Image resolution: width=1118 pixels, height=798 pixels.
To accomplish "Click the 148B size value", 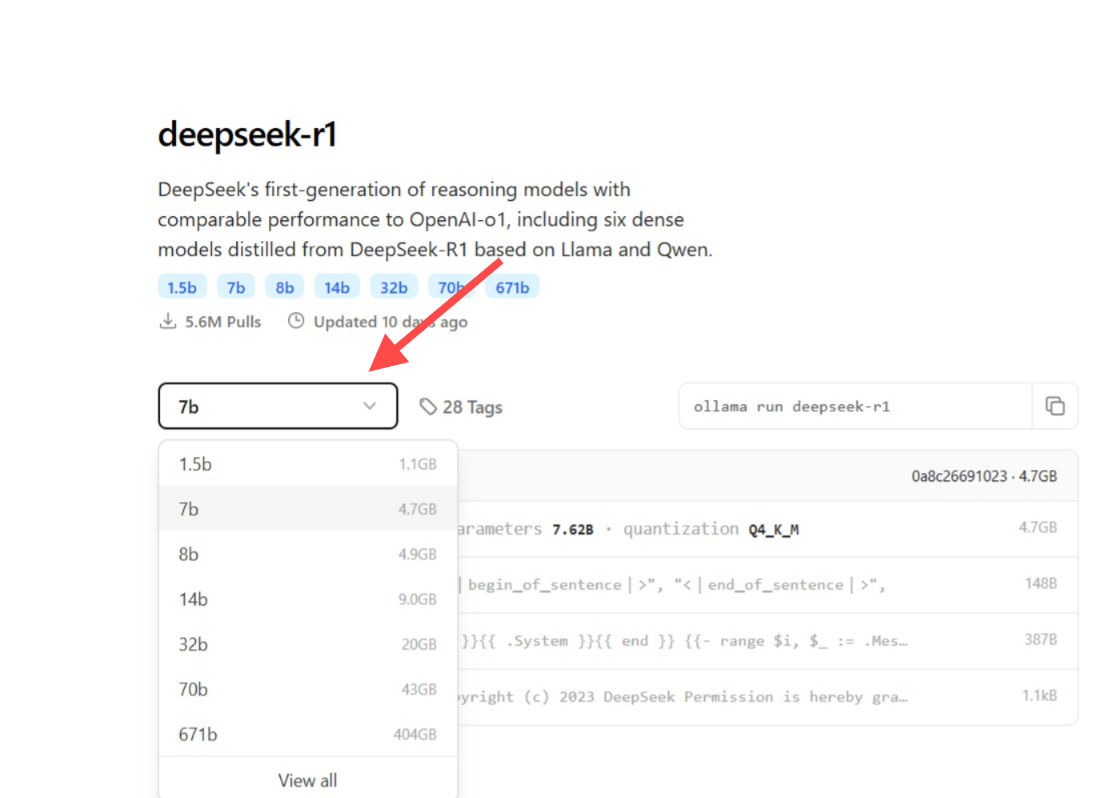I will tap(1041, 583).
